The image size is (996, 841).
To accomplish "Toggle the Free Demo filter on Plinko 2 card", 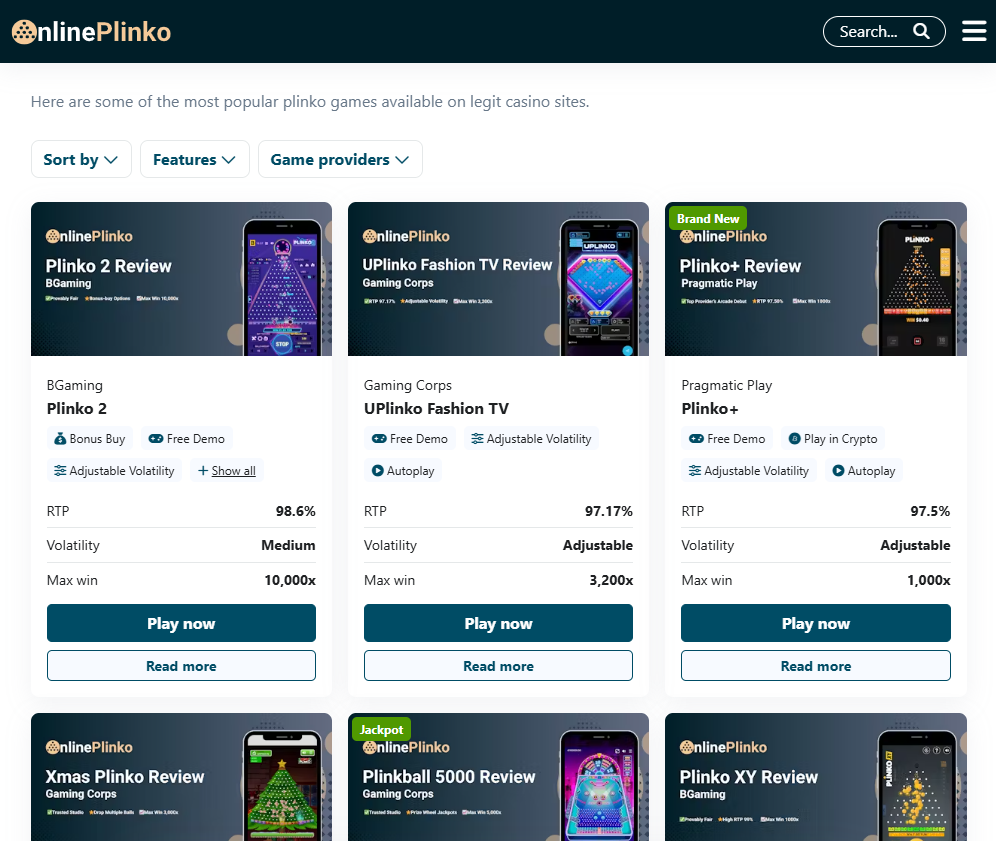I will [x=187, y=438].
